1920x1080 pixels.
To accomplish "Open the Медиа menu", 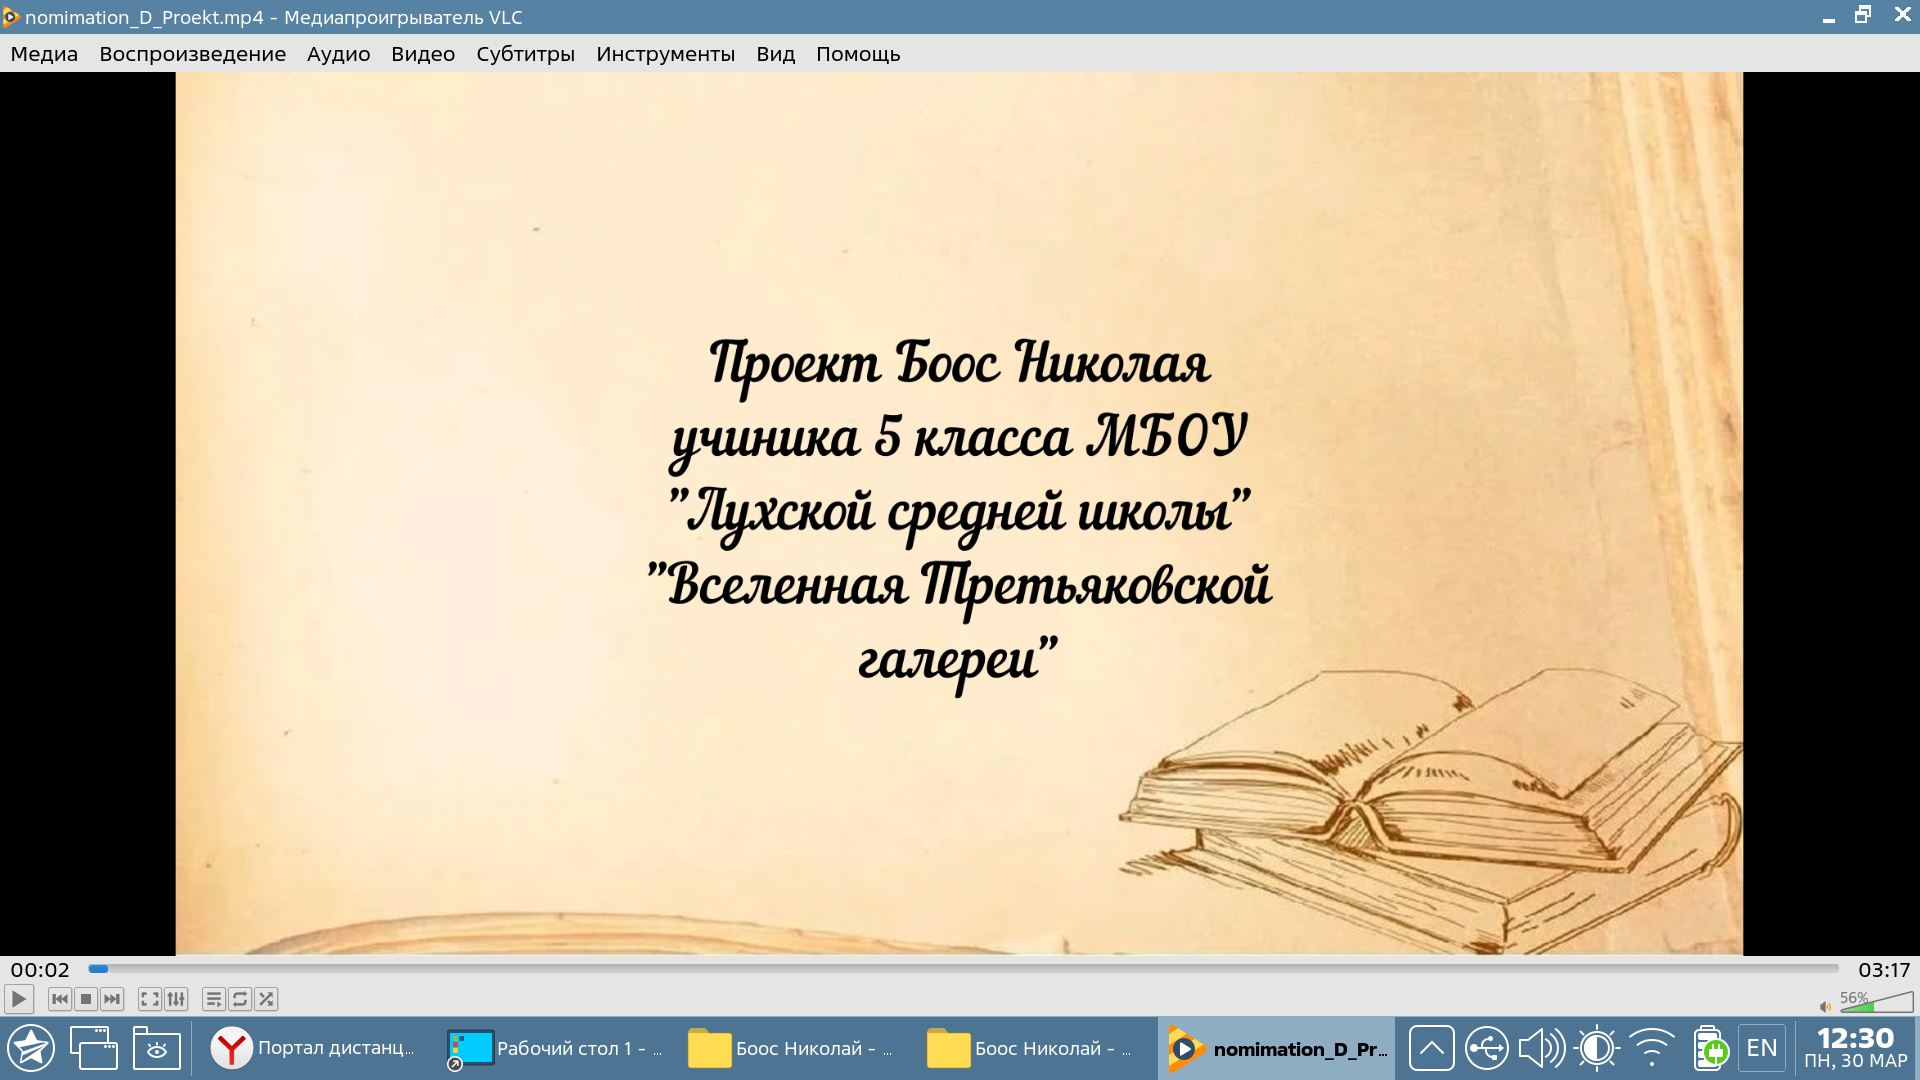I will coord(44,54).
